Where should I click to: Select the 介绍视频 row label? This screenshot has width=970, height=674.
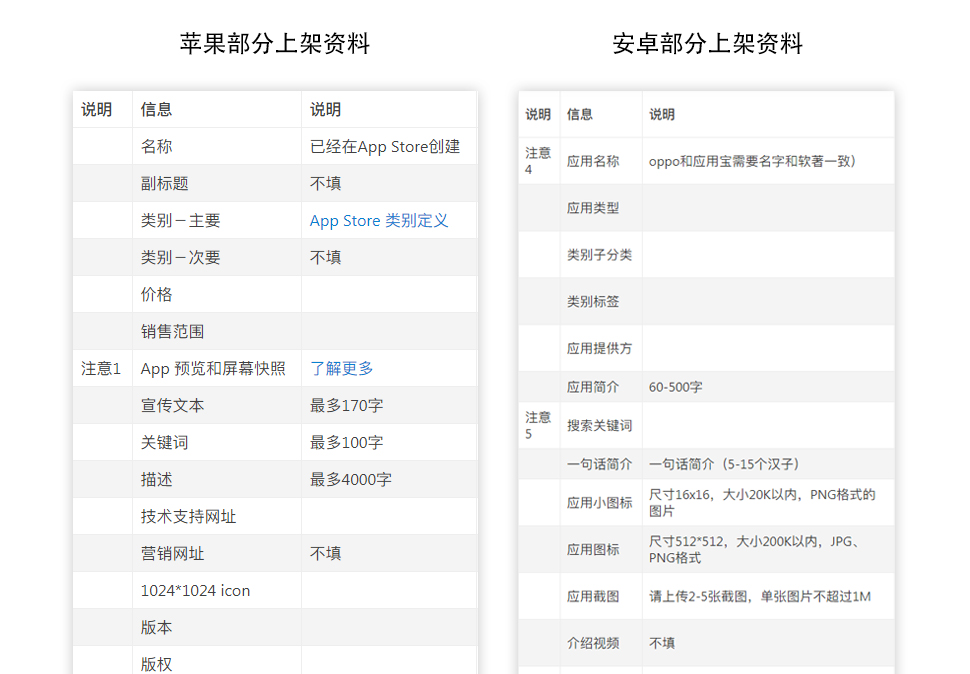(x=593, y=643)
